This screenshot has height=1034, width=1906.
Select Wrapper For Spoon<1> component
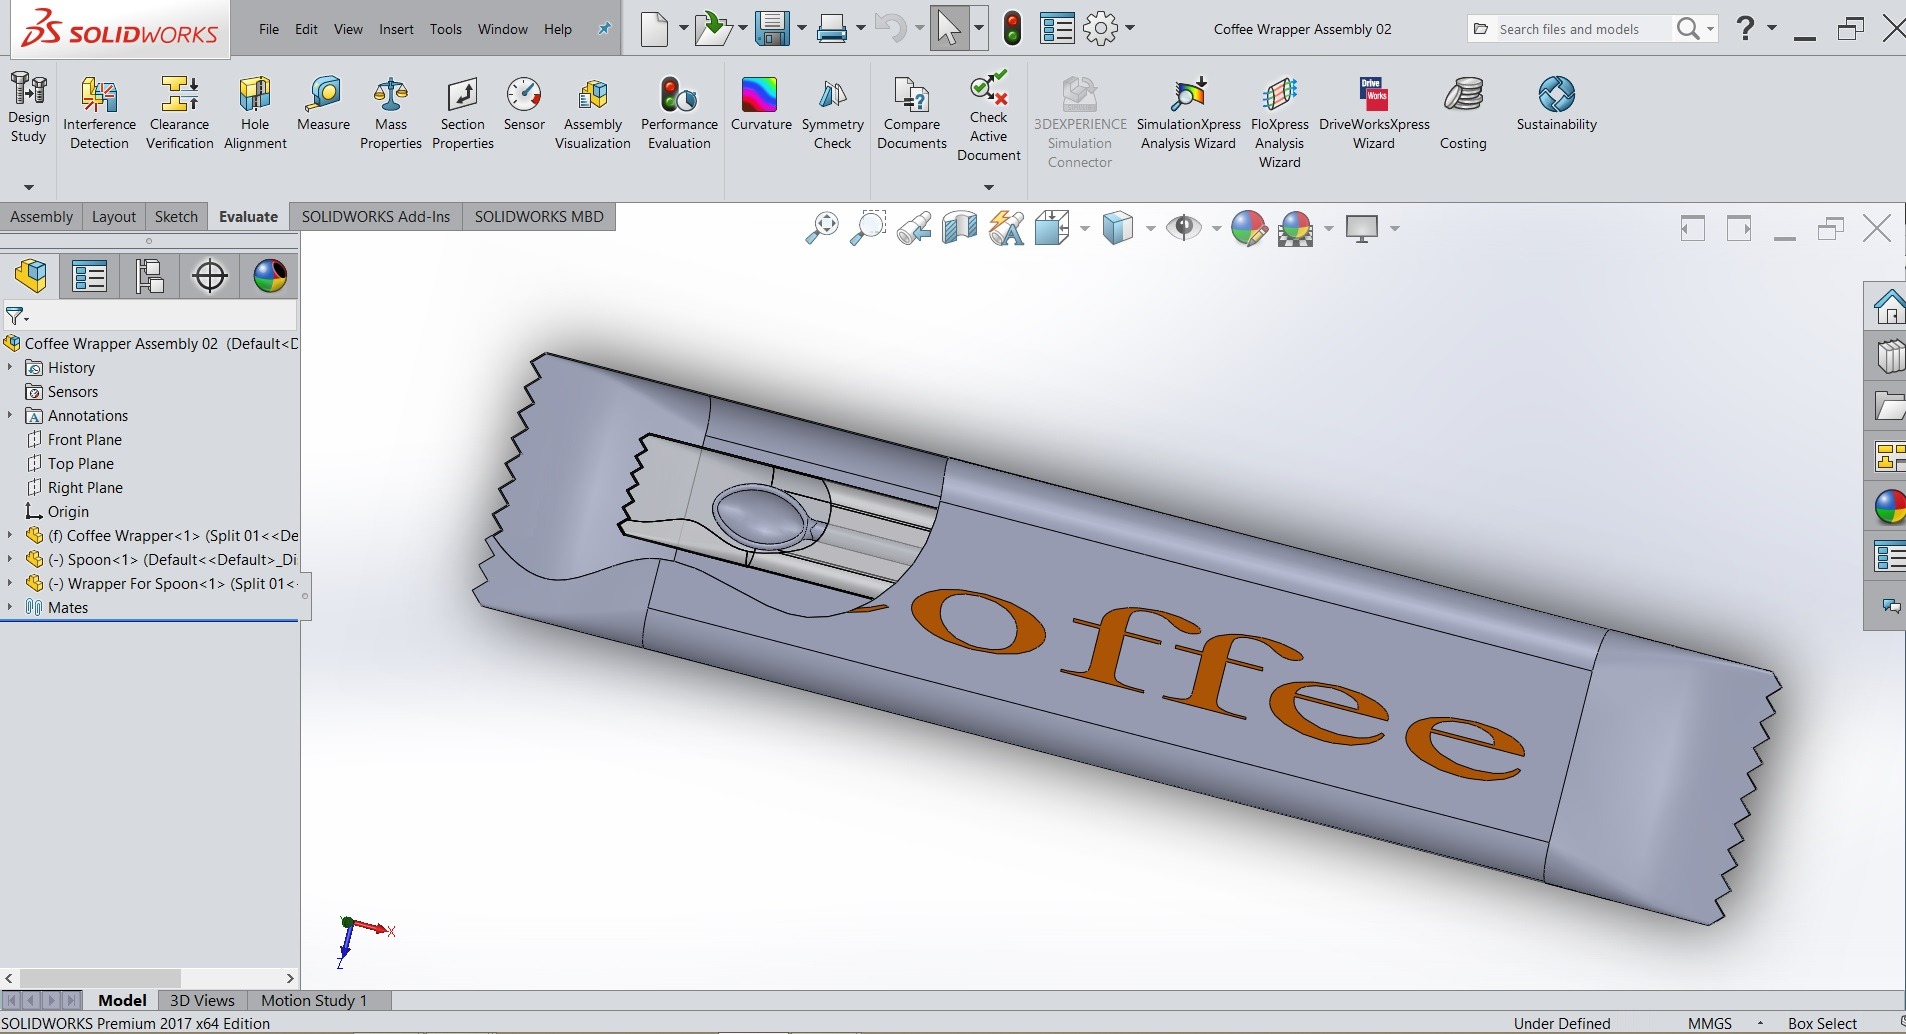[161, 584]
